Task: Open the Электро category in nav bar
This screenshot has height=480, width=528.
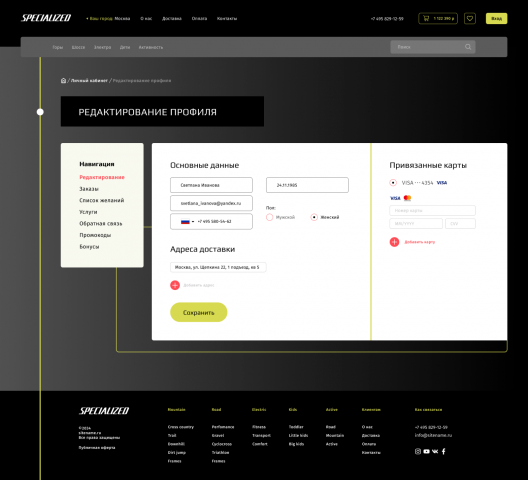Action: pyautogui.click(x=102, y=47)
